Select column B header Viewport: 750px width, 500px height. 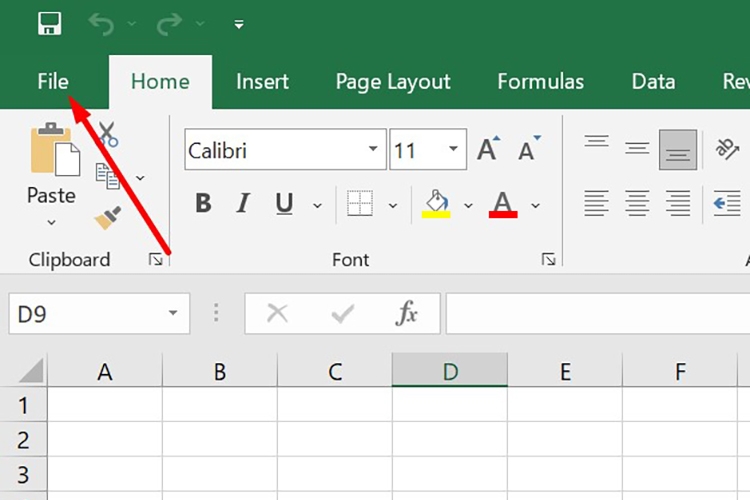click(220, 371)
